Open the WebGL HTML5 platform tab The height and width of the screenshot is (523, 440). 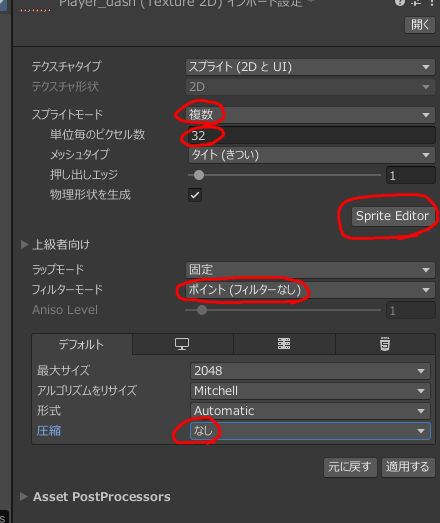pos(385,344)
